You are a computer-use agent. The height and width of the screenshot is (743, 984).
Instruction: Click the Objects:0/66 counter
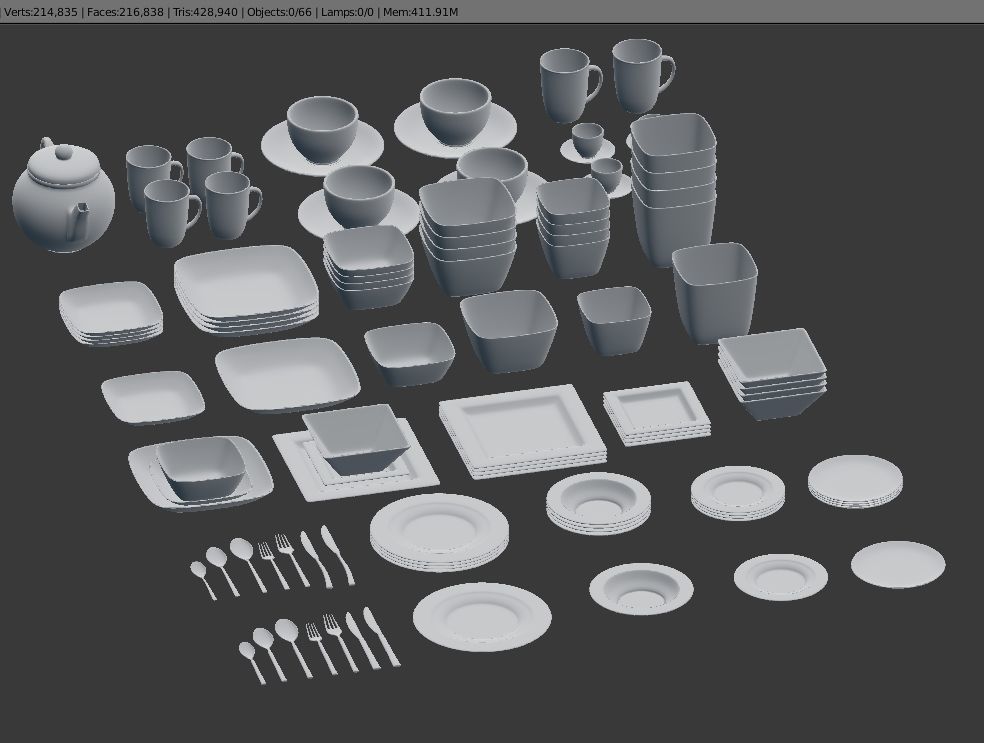click(279, 12)
